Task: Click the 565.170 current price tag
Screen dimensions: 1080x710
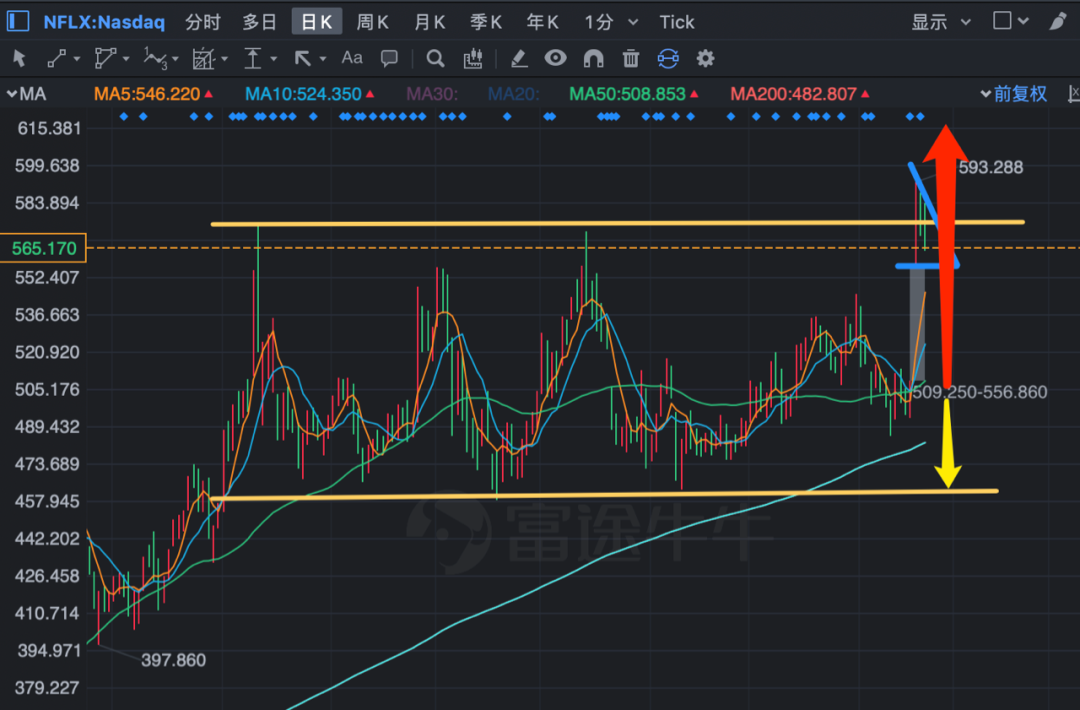Action: pos(43,248)
